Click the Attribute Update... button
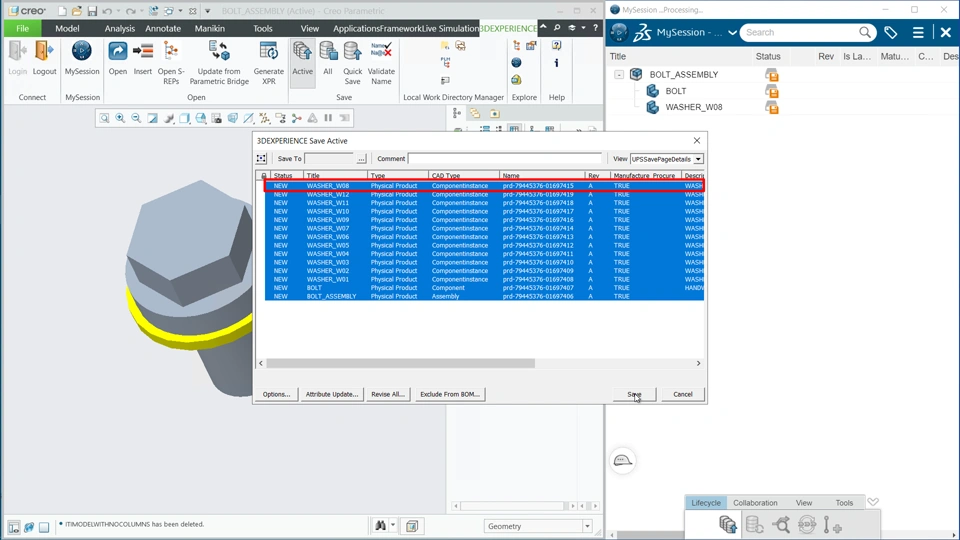 [x=332, y=394]
